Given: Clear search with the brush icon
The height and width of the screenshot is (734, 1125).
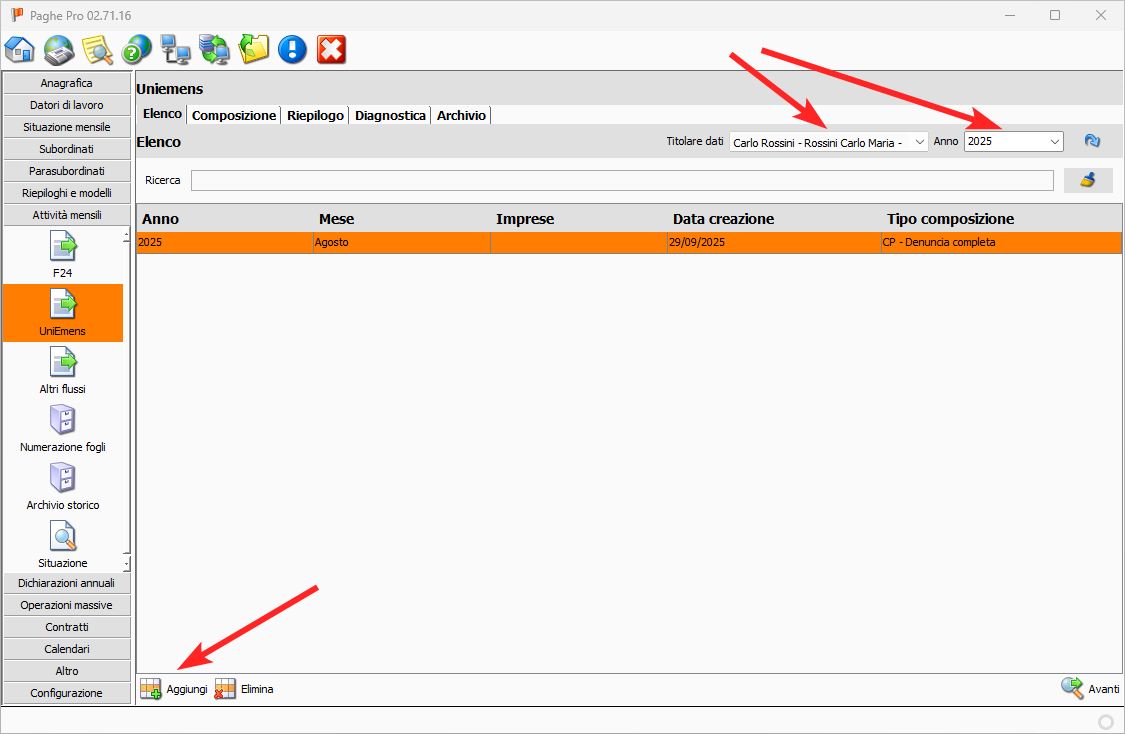Looking at the screenshot, I should [x=1088, y=180].
